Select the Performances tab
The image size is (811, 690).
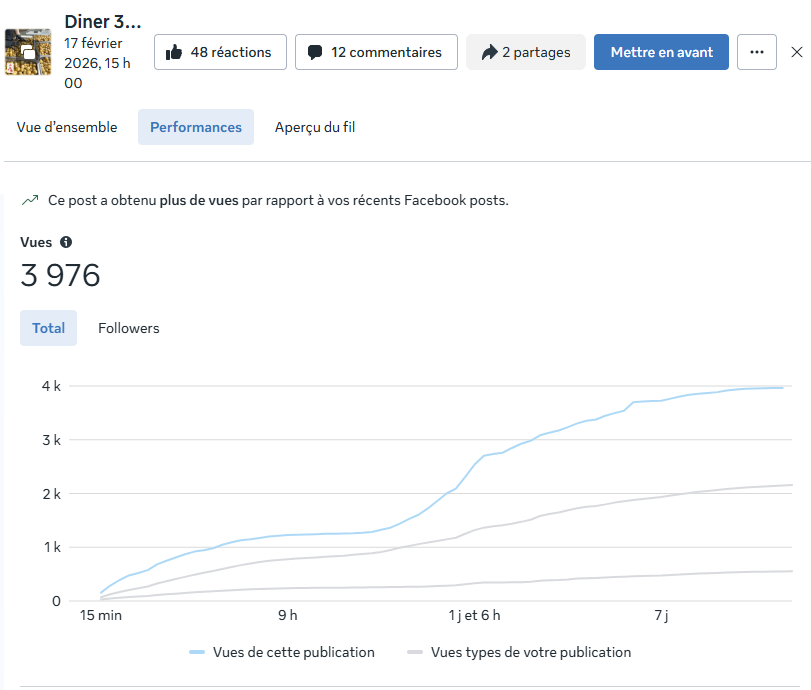196,127
